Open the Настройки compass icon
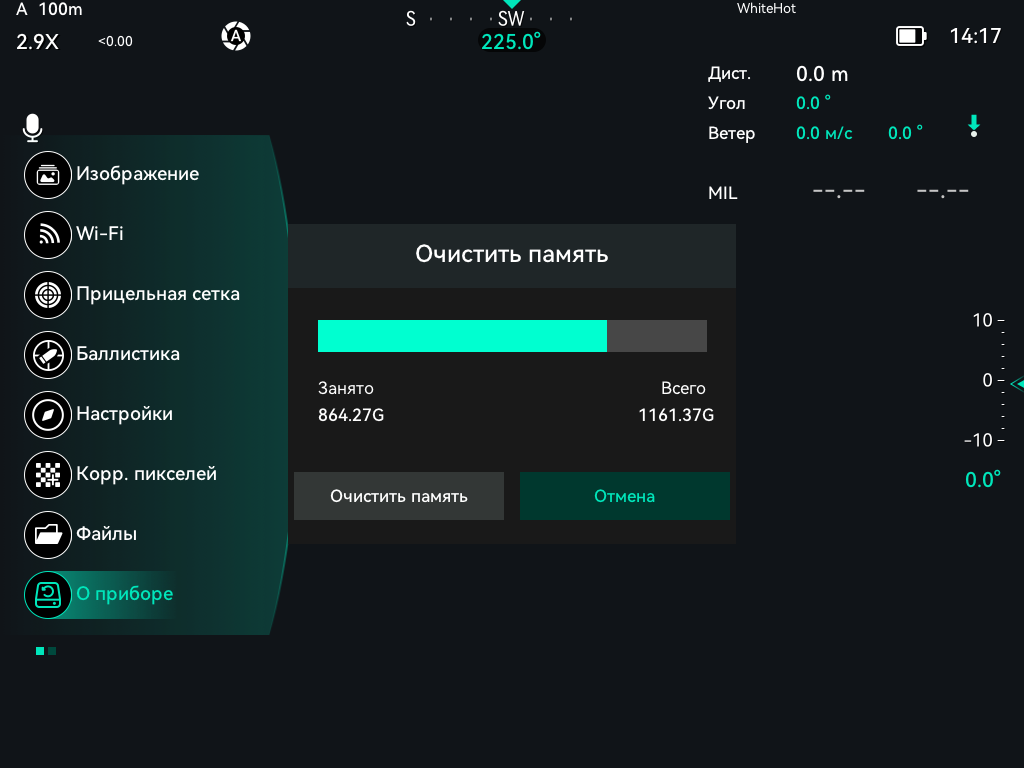Image resolution: width=1024 pixels, height=768 pixels. (x=48, y=415)
